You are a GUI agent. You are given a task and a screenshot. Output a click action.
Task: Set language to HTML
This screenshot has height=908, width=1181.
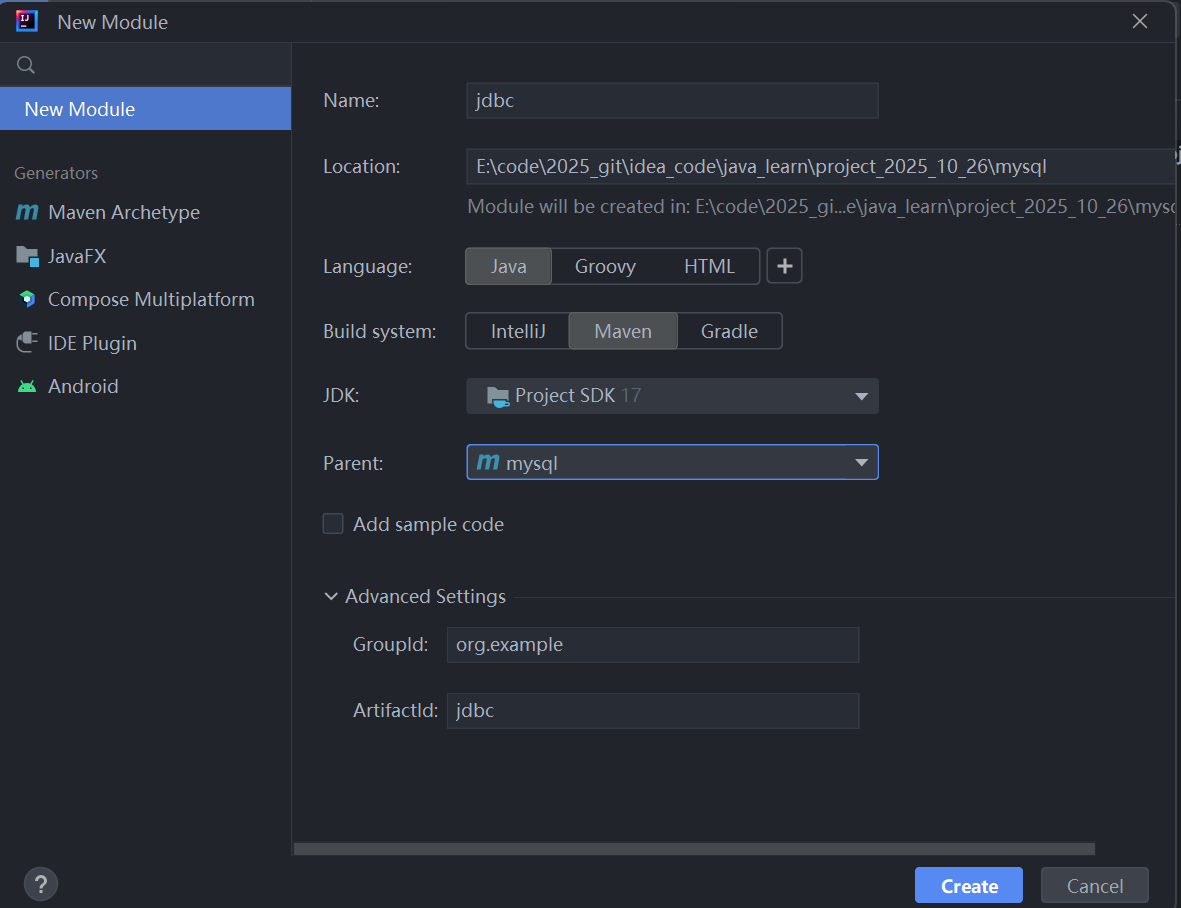tap(709, 267)
